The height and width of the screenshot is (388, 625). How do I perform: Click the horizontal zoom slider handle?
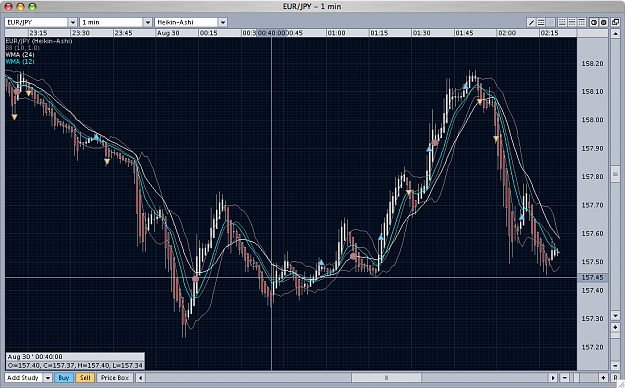click(x=576, y=378)
